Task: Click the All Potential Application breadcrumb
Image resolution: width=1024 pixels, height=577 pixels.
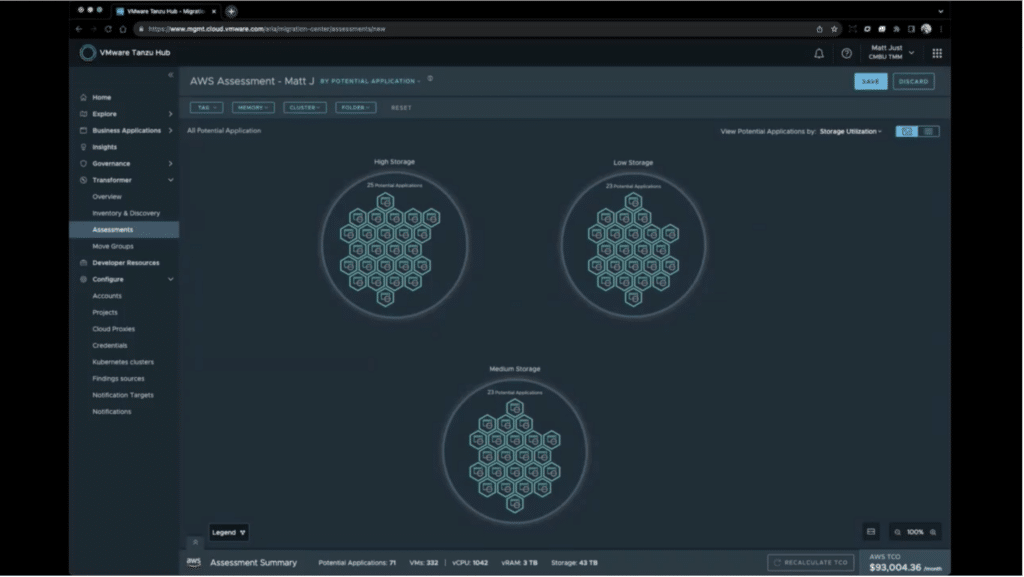Action: [224, 131]
